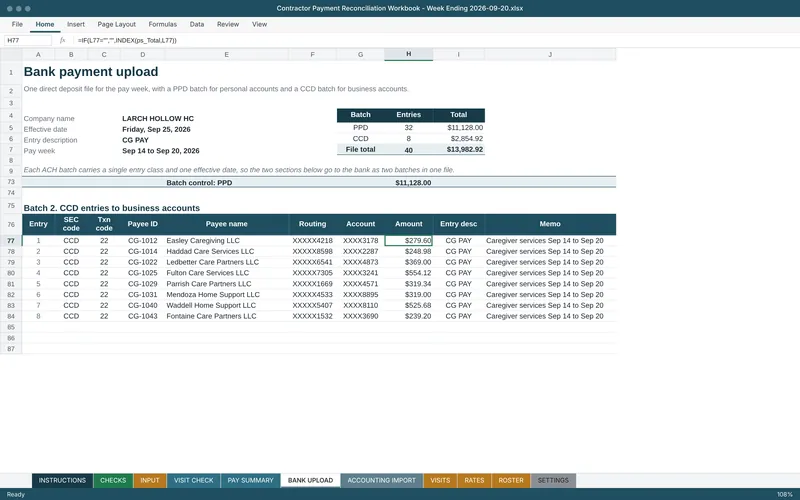
Task: Switch to the ROSTER sheet tab
Action: point(511,480)
